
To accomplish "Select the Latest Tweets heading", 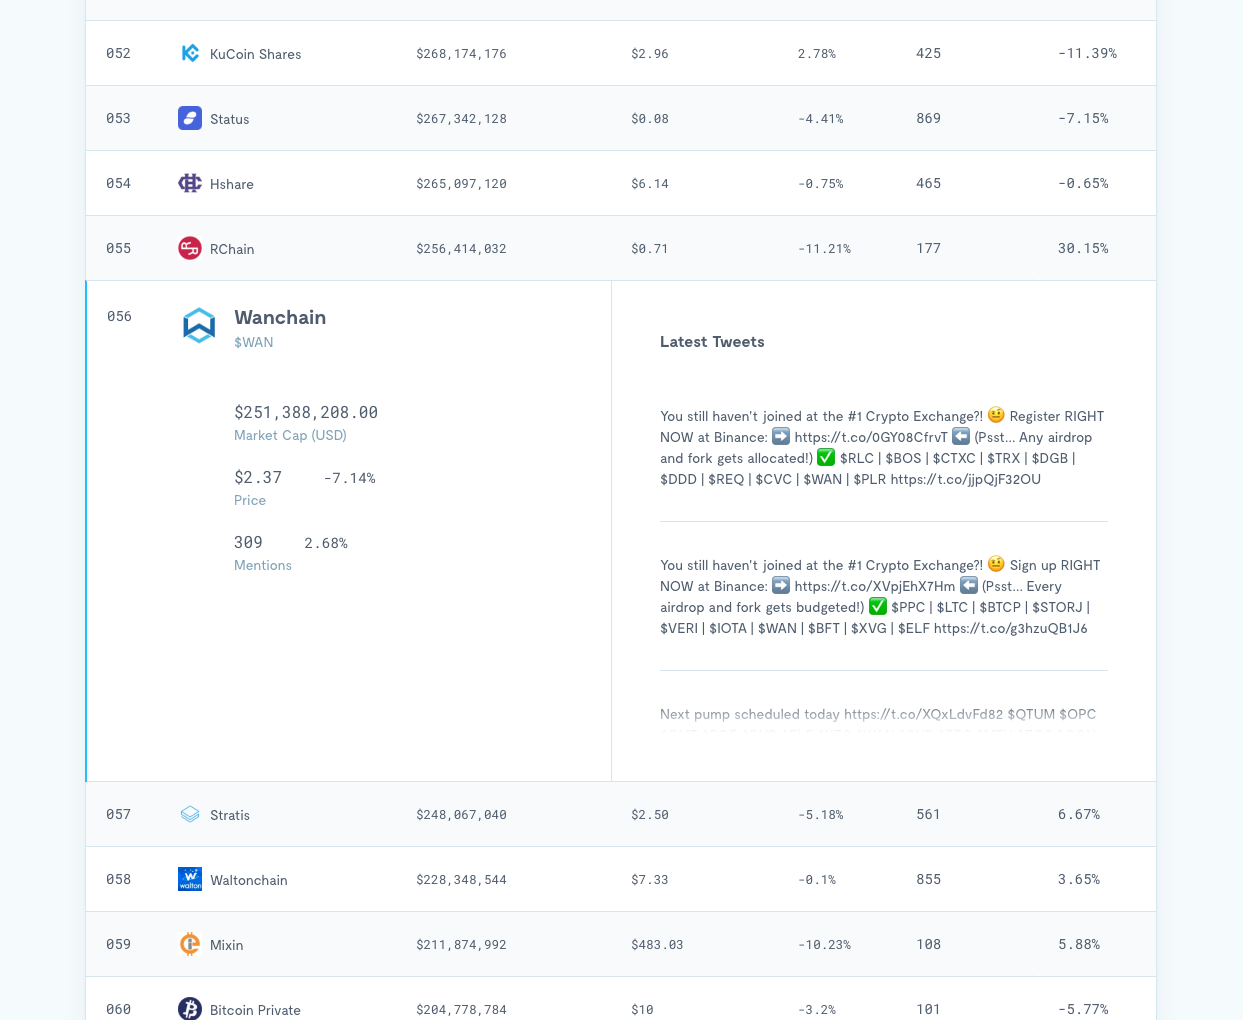I will point(712,342).
